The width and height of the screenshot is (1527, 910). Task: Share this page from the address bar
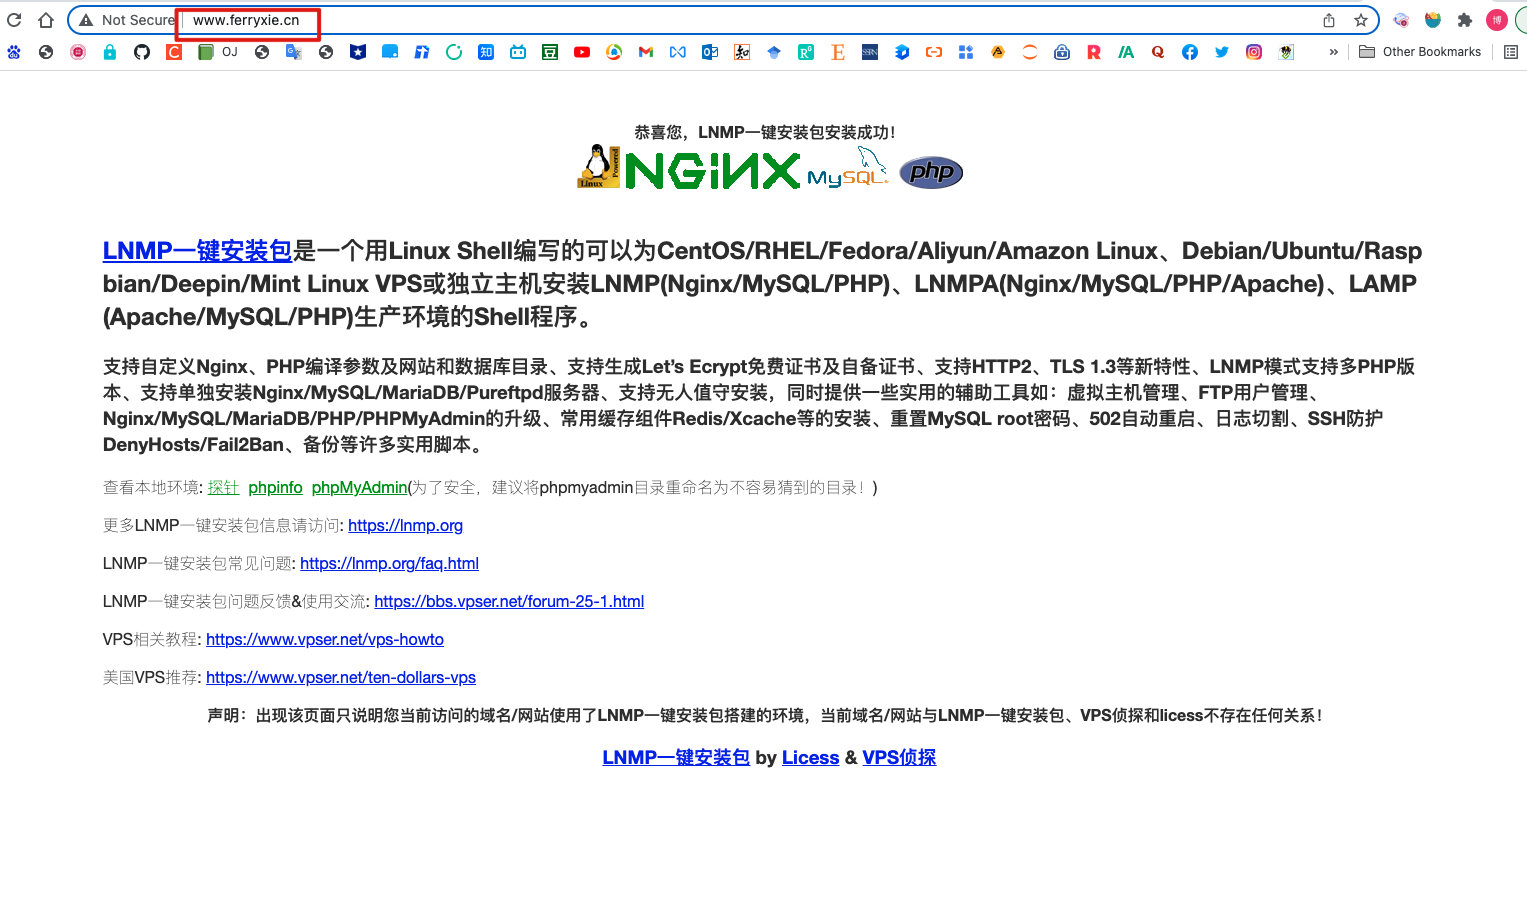click(x=1329, y=20)
